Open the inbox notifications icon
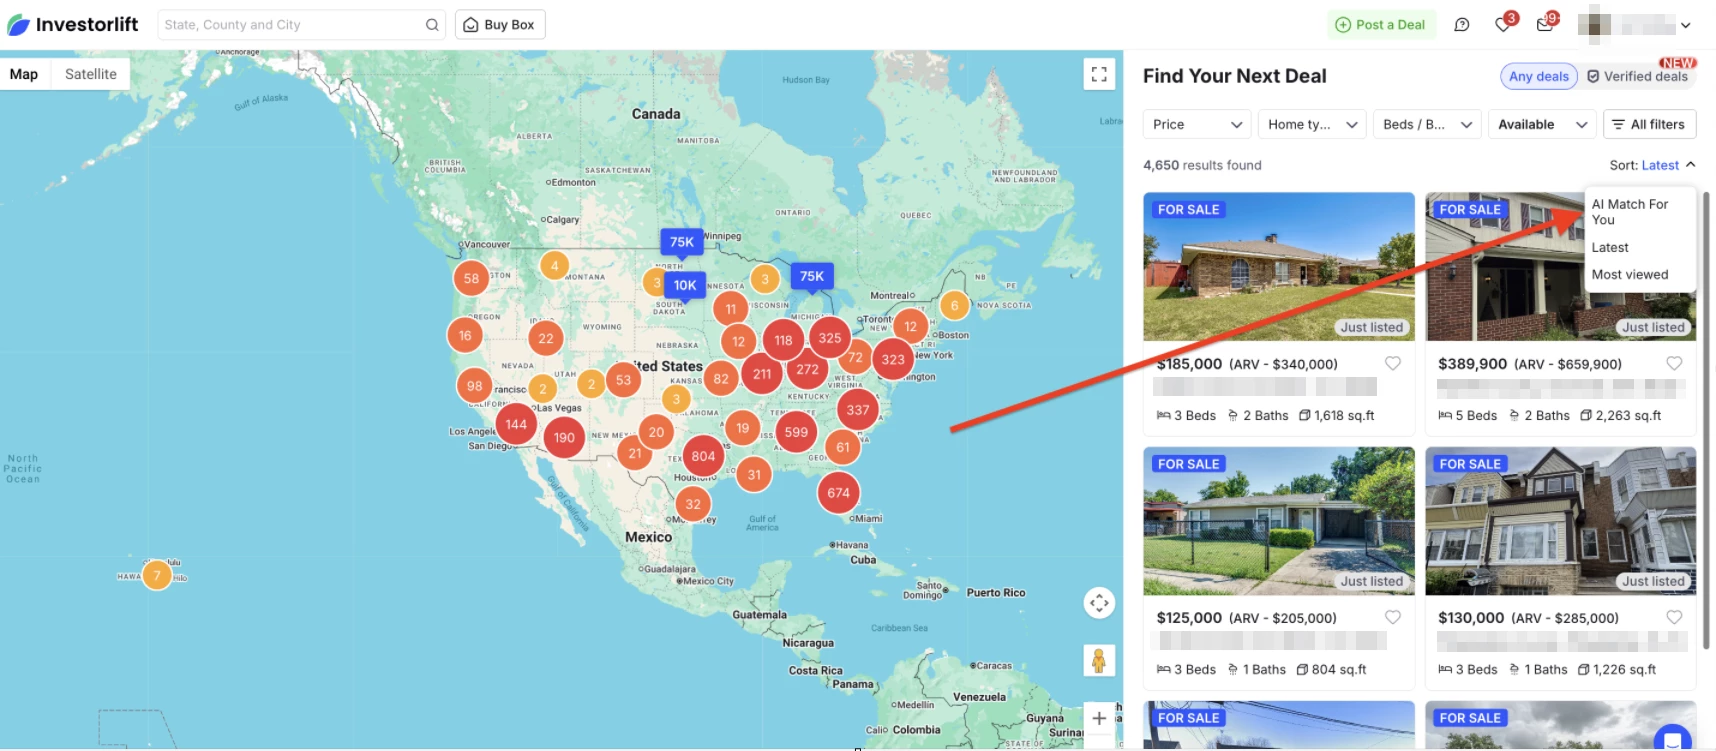 (x=1546, y=24)
